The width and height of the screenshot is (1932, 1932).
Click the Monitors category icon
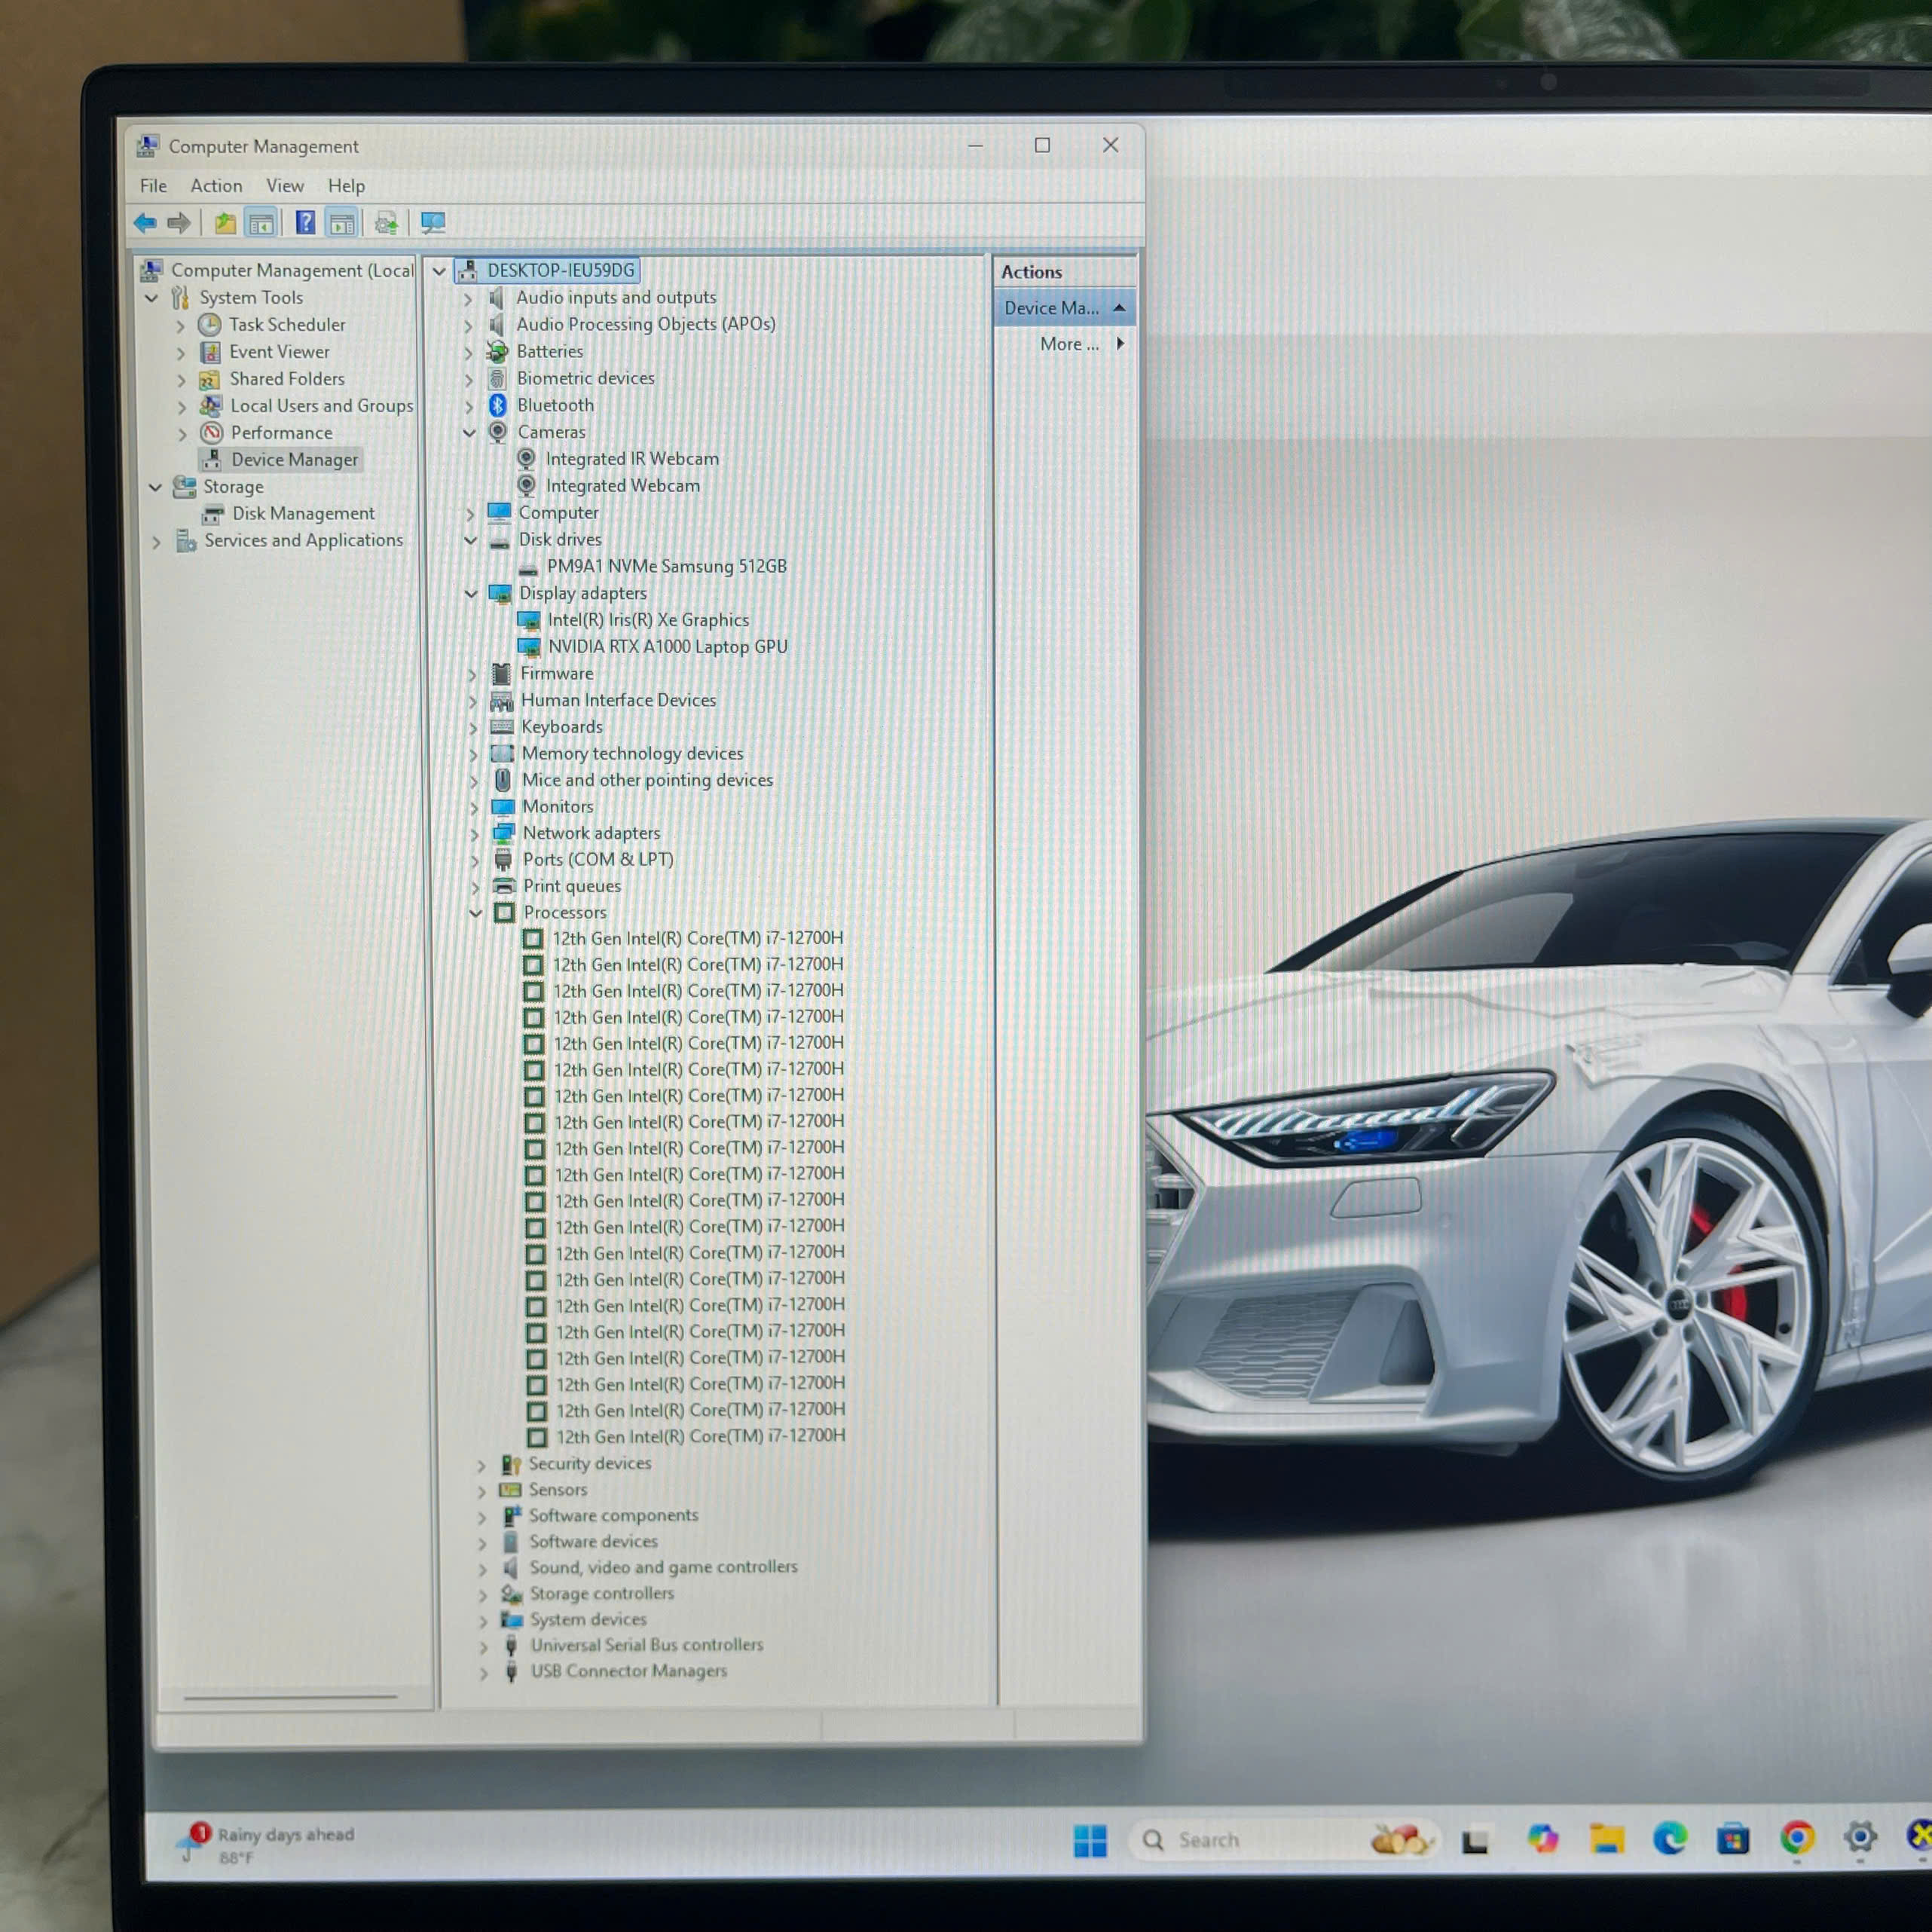pyautogui.click(x=503, y=807)
